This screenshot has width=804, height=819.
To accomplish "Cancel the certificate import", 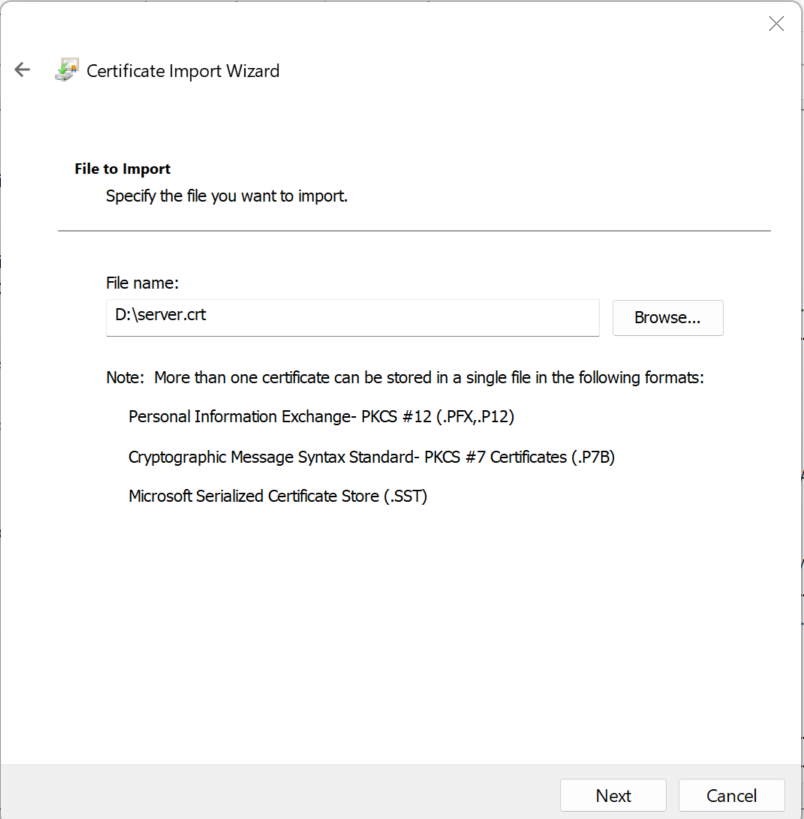I will (x=731, y=796).
